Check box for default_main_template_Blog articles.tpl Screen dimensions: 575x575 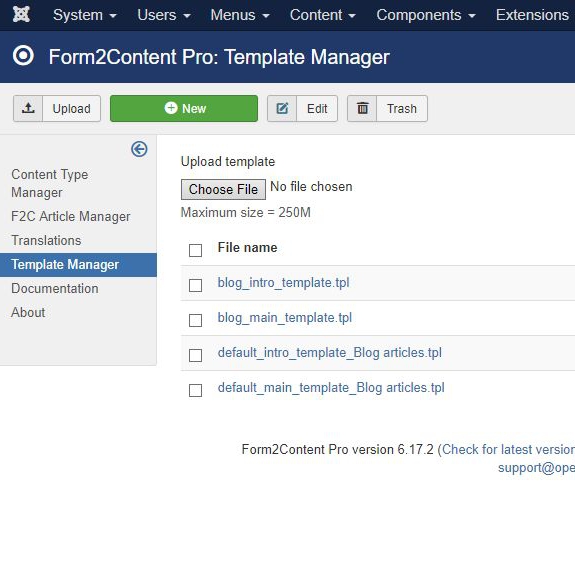coord(195,390)
